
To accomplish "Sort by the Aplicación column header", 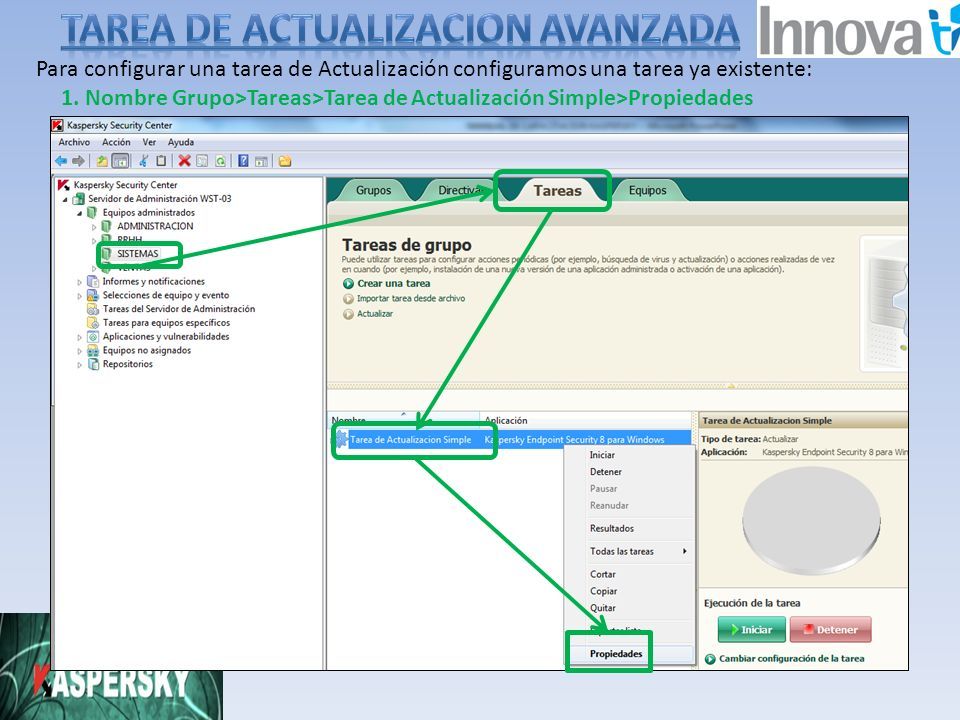I will coord(586,420).
